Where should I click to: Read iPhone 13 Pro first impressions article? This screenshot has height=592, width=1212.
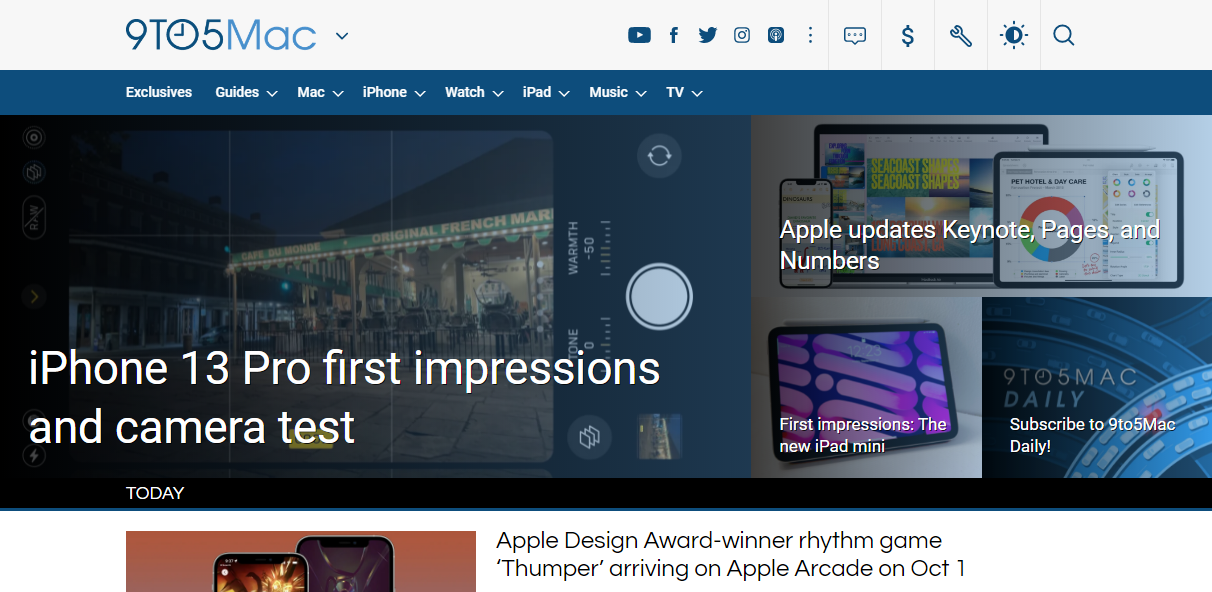pos(344,397)
